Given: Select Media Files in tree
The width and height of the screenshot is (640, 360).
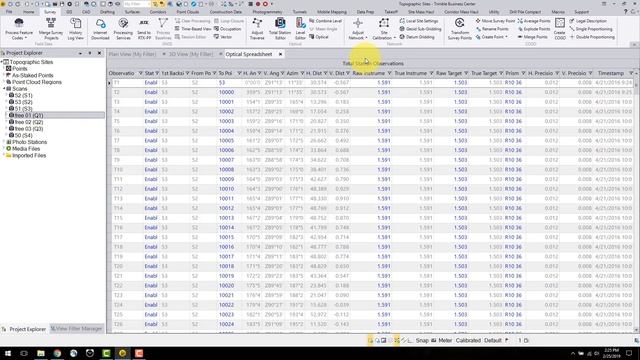Looking at the screenshot, I should pyautogui.click(x=26, y=149).
